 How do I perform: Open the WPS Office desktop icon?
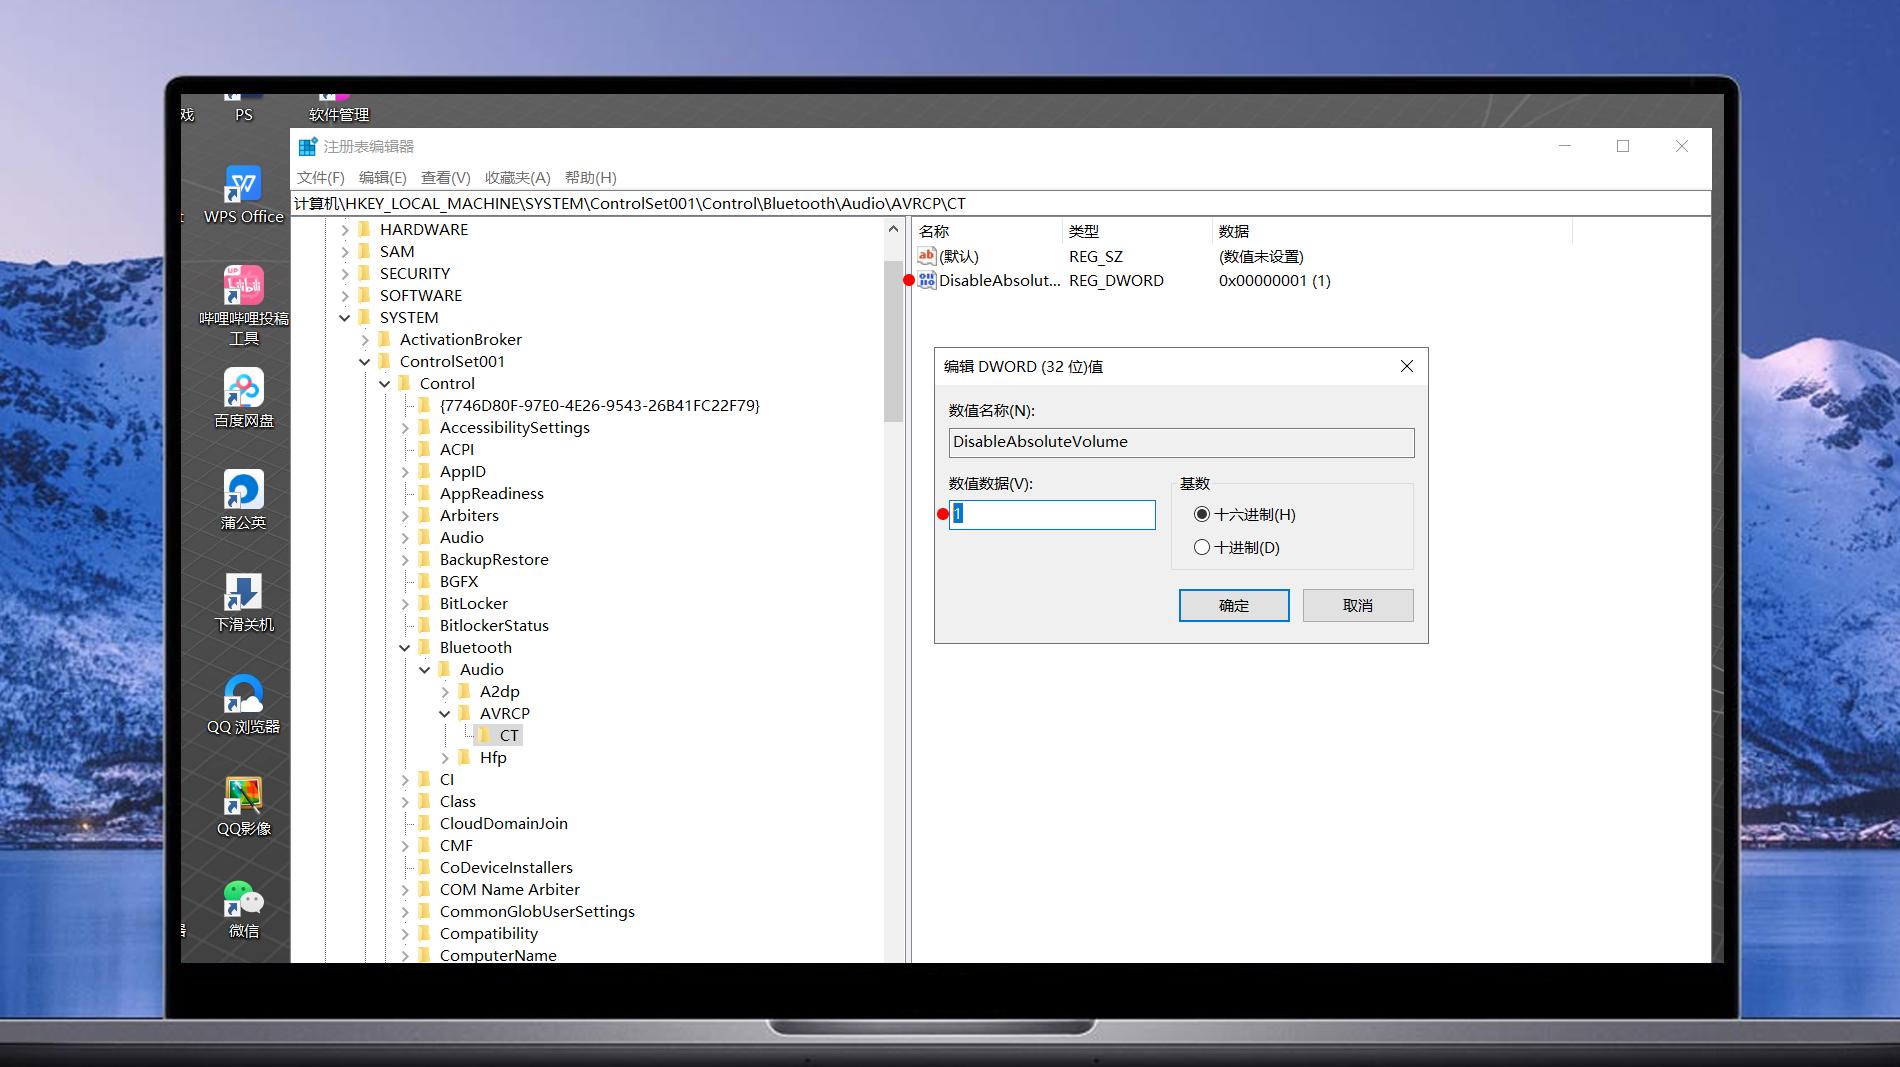coord(243,187)
